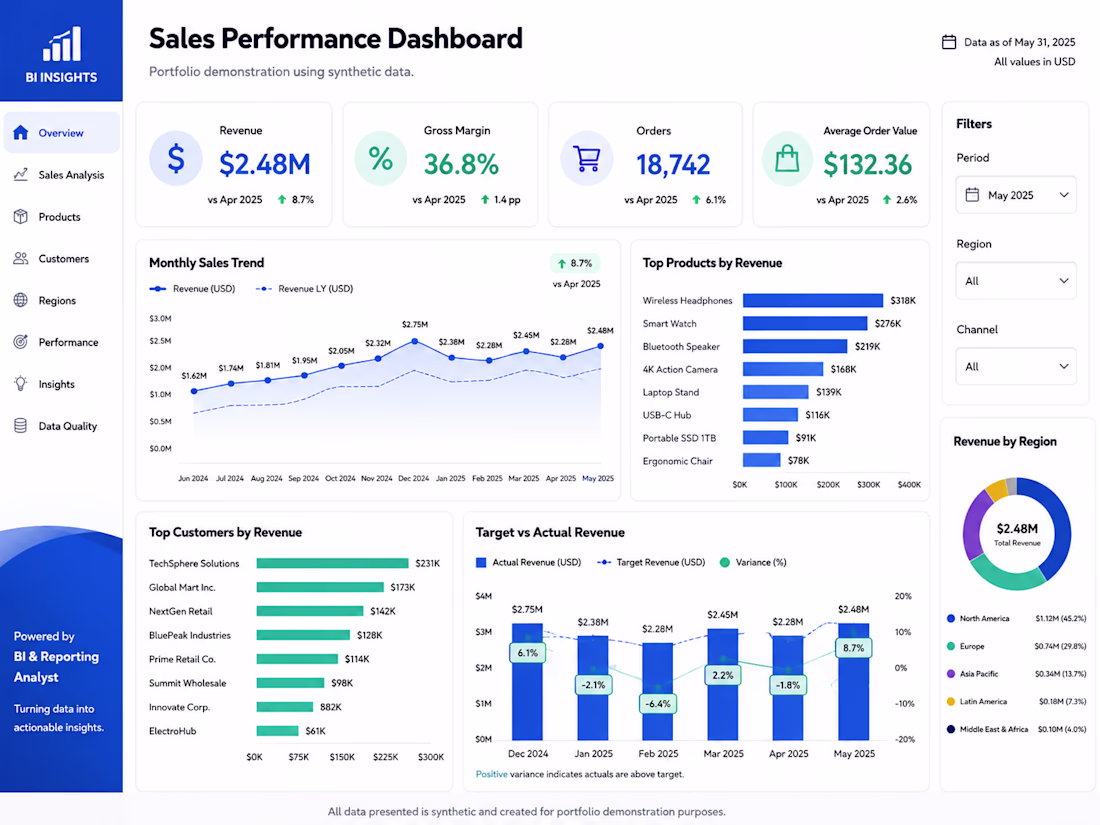This screenshot has height=825, width=1100.
Task: Click the Insights lightbulb icon
Action: [x=20, y=384]
